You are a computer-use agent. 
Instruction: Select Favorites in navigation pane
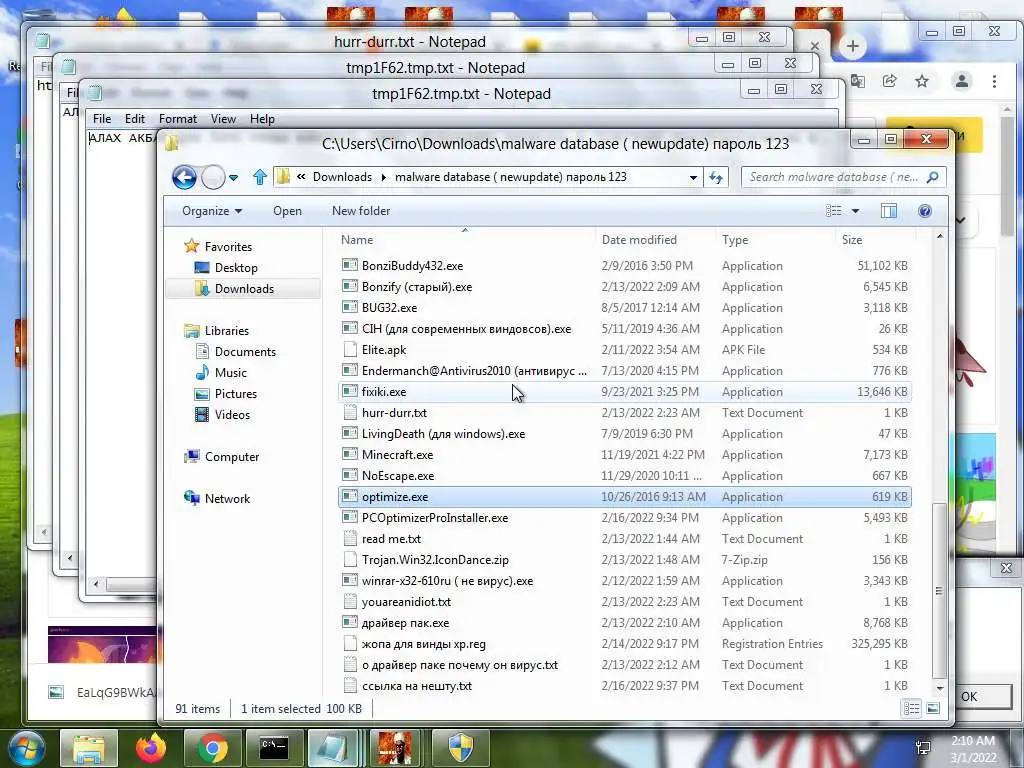[x=228, y=247]
